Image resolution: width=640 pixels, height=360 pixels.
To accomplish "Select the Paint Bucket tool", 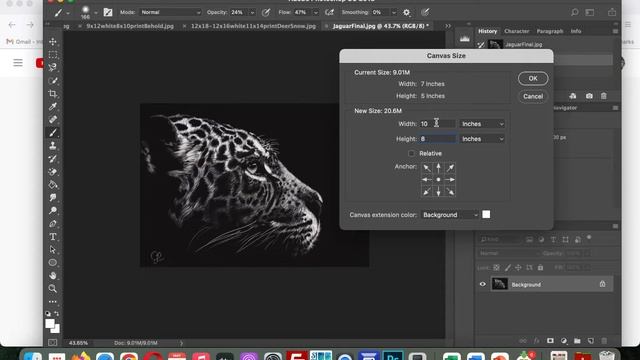I will [x=53, y=185].
